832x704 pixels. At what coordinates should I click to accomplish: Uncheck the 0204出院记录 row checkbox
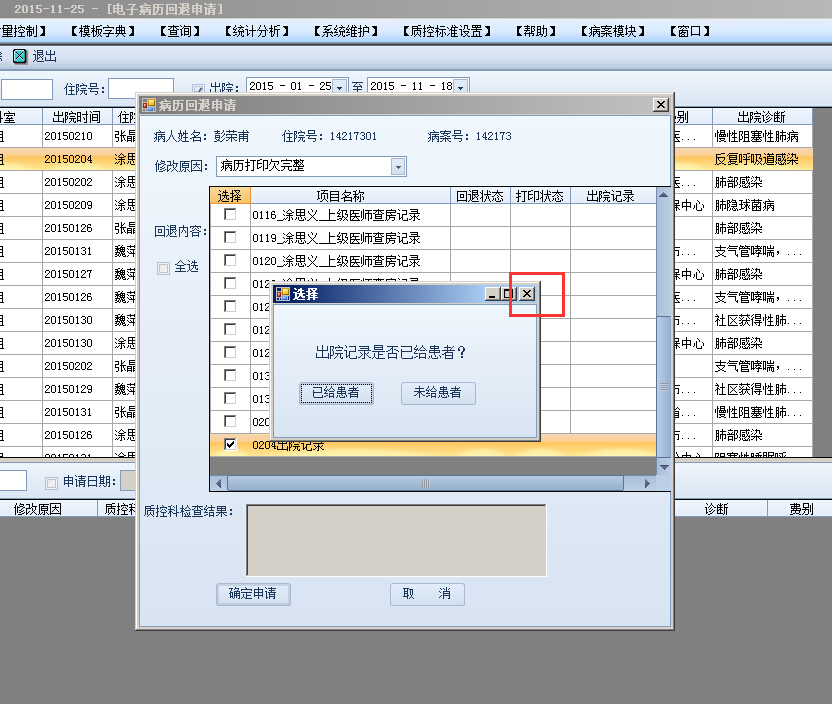coord(230,444)
